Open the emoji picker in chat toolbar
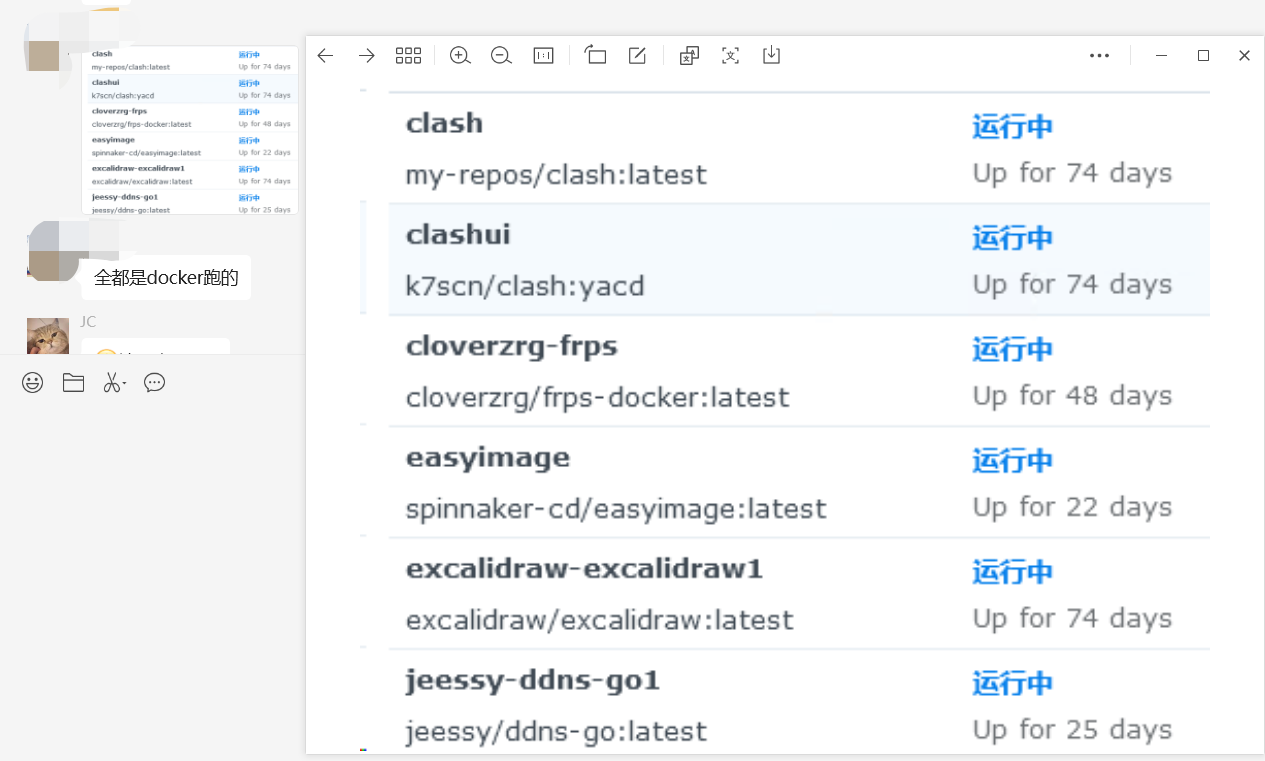Image resolution: width=1265 pixels, height=761 pixels. pos(33,383)
